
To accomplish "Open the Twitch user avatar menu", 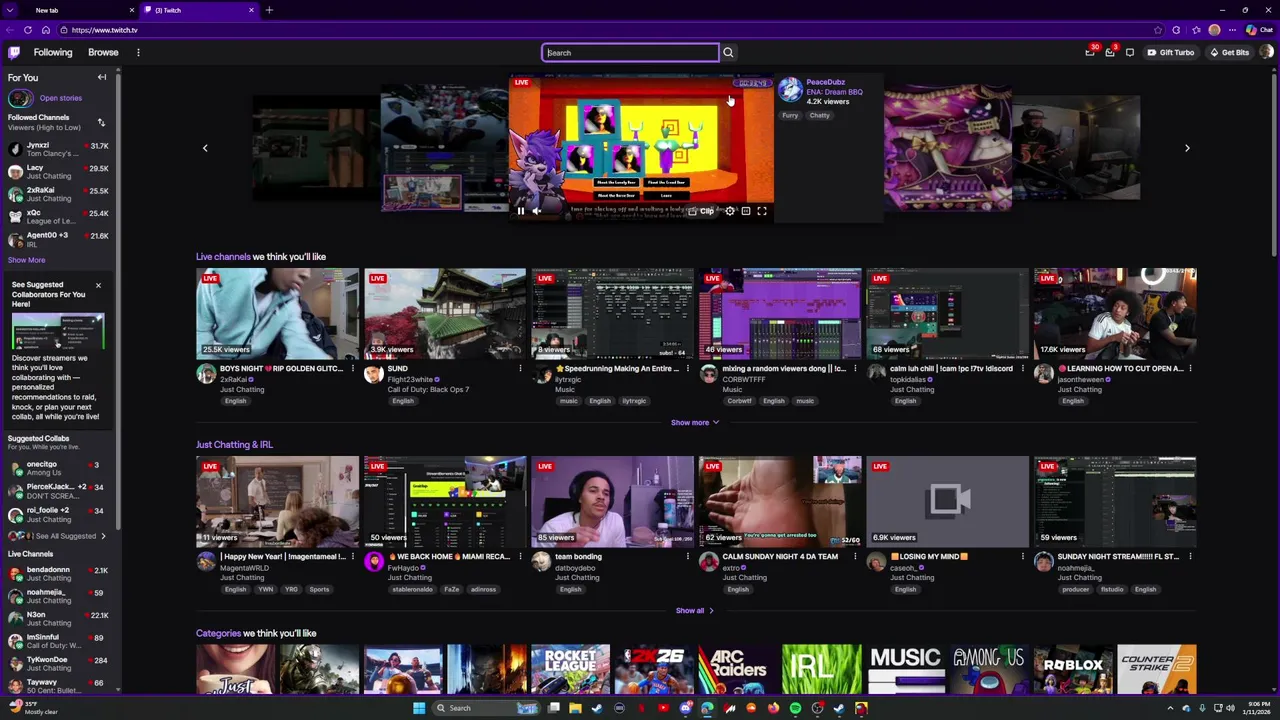I will [1267, 52].
